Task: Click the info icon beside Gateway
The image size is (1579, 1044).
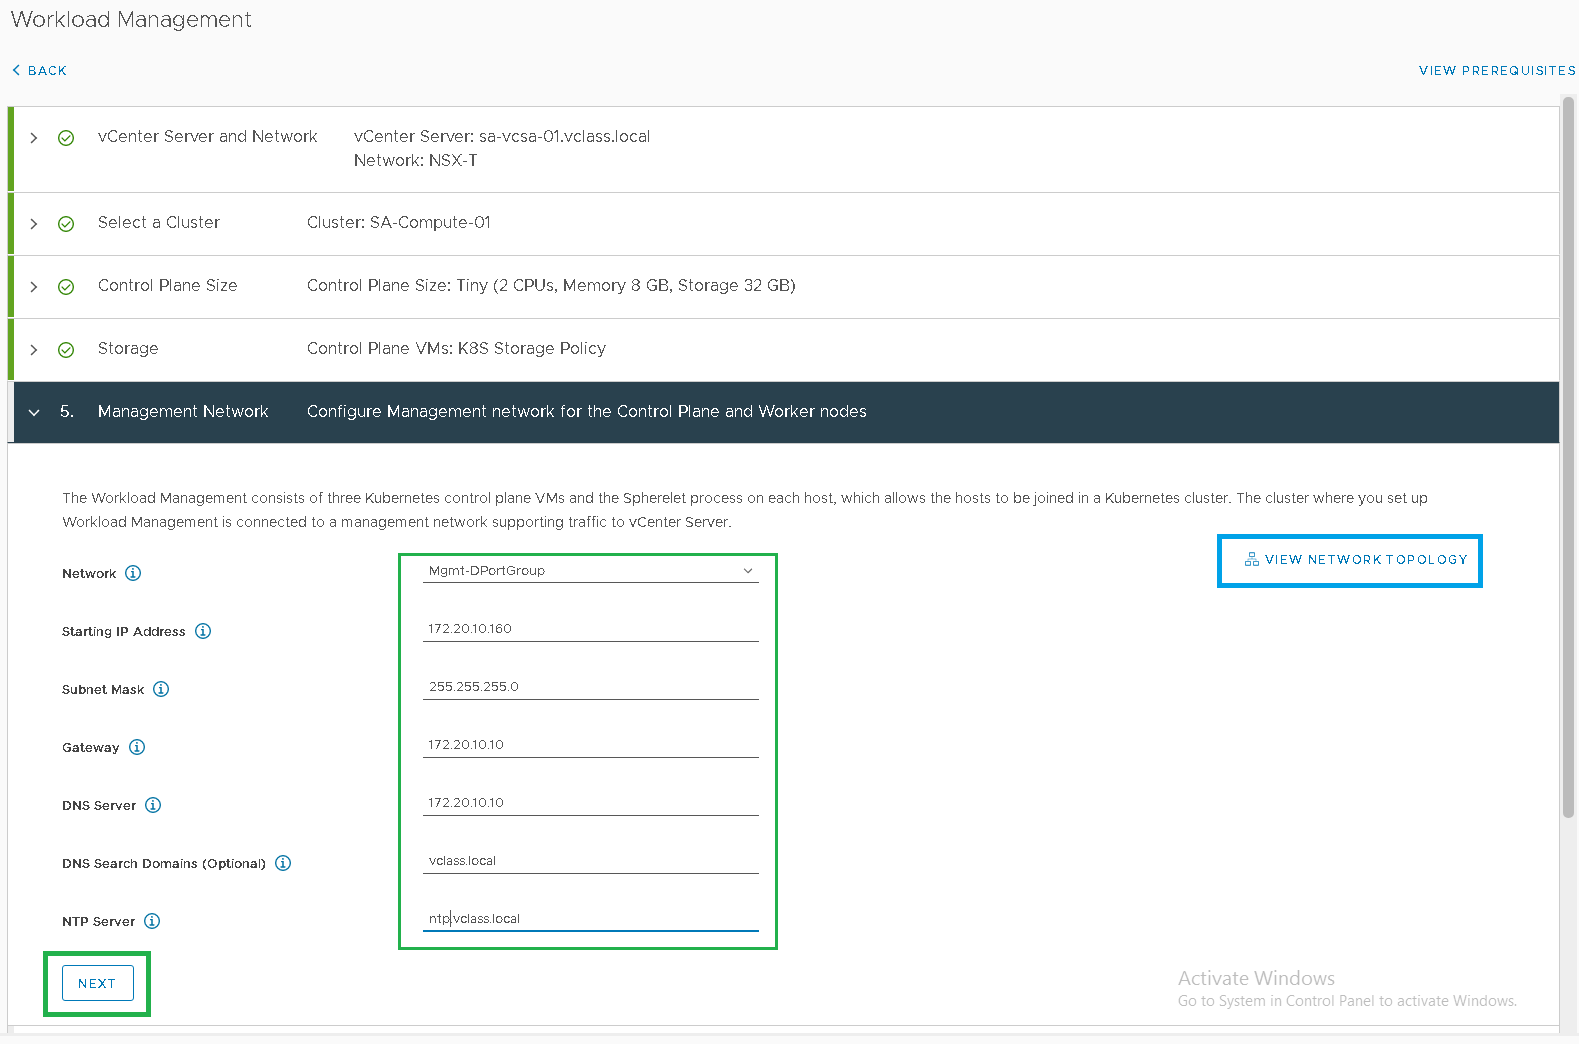Action: (x=137, y=747)
